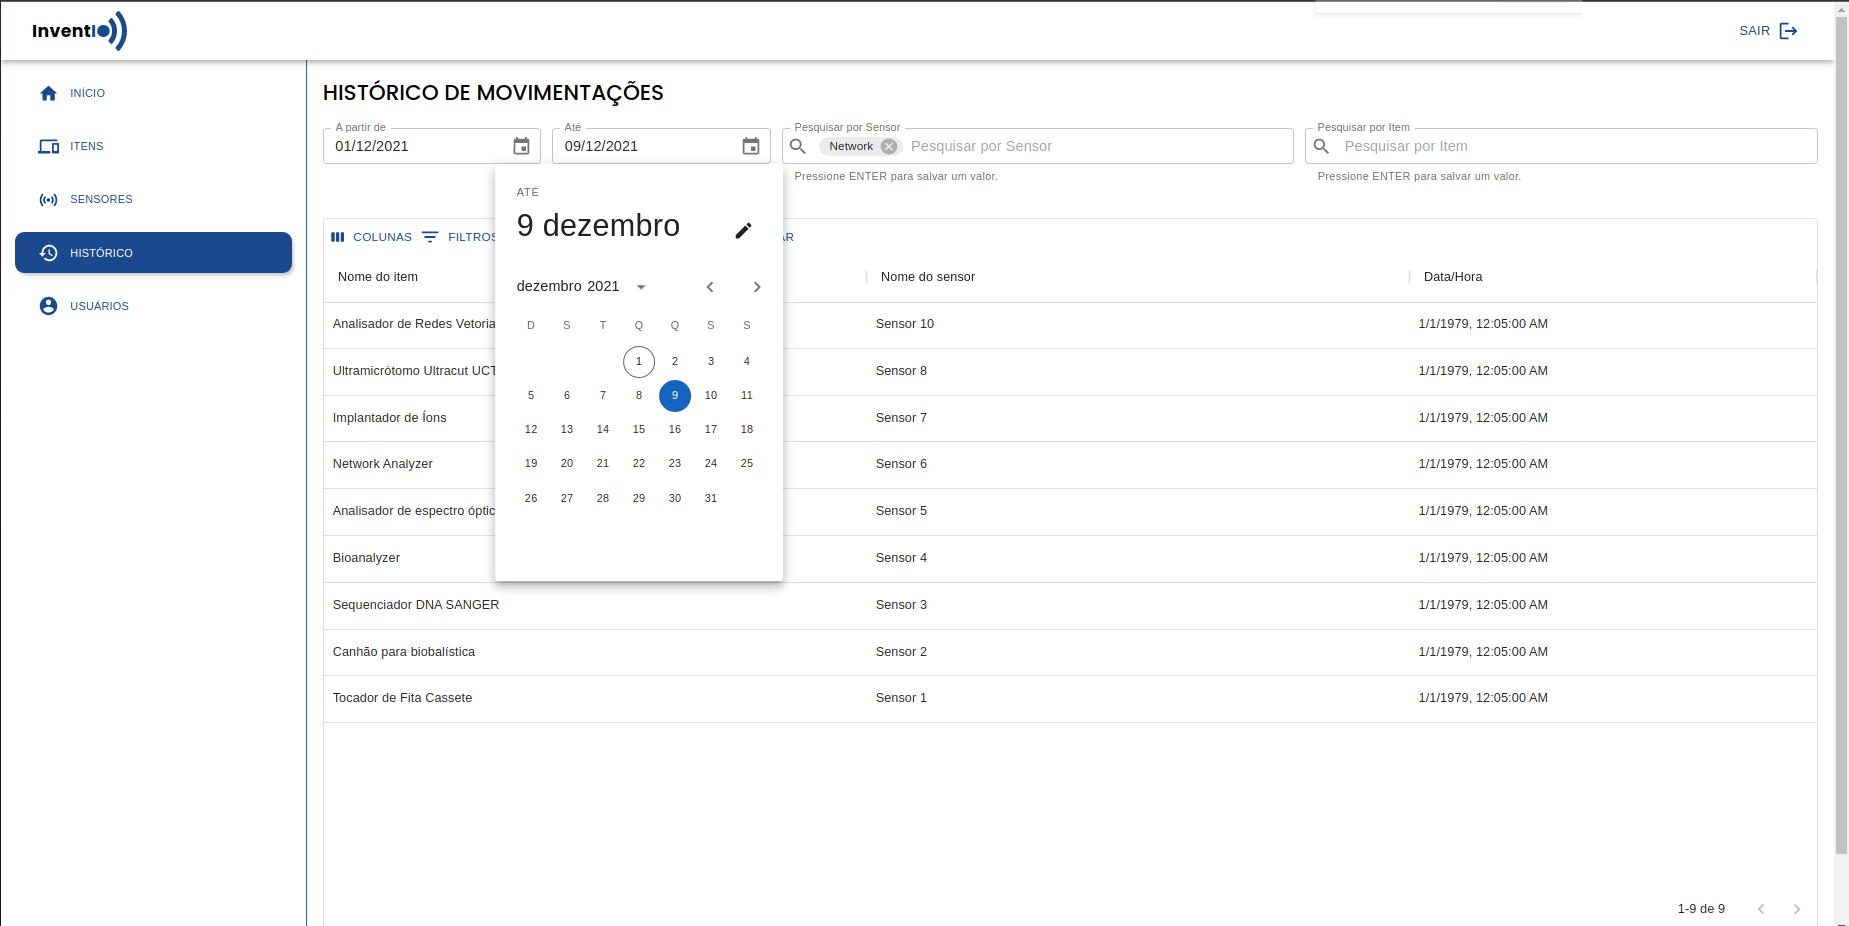1849x926 pixels.
Task: Open the COLUNAS panel
Action: 372,237
